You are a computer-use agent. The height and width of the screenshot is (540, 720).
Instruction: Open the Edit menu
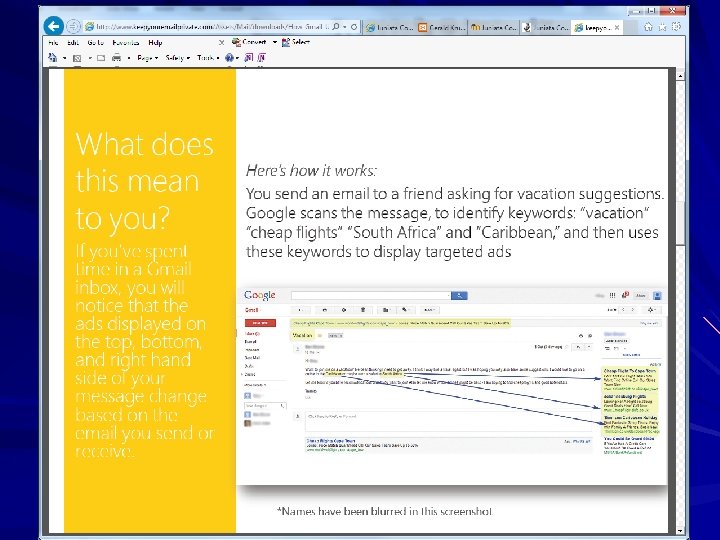point(73,42)
